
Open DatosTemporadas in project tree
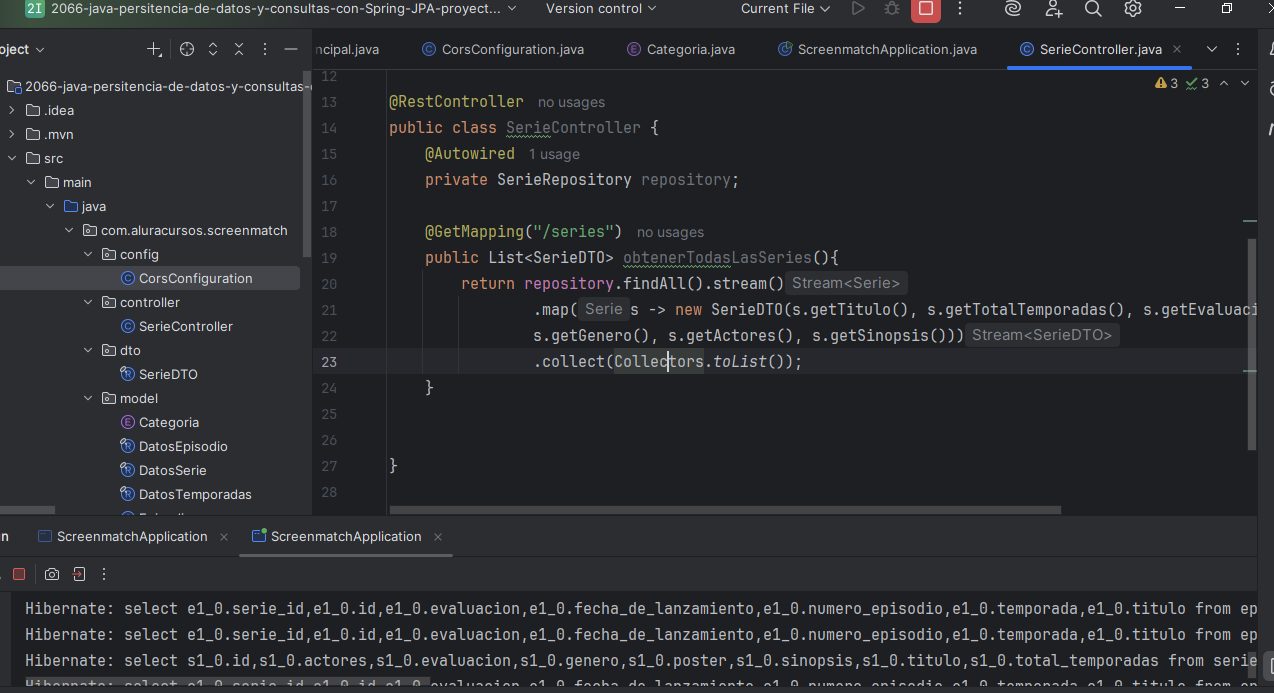(185, 494)
